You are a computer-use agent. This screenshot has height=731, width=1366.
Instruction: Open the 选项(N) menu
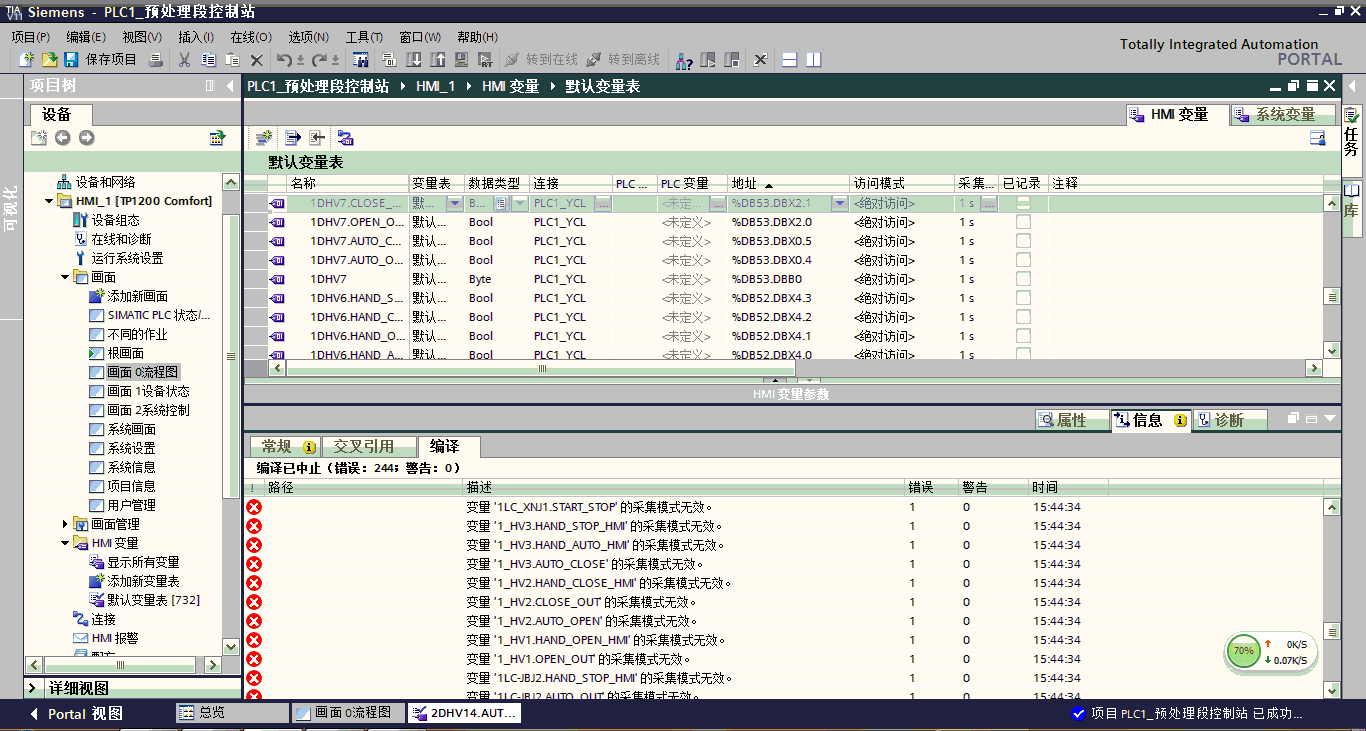click(x=309, y=37)
